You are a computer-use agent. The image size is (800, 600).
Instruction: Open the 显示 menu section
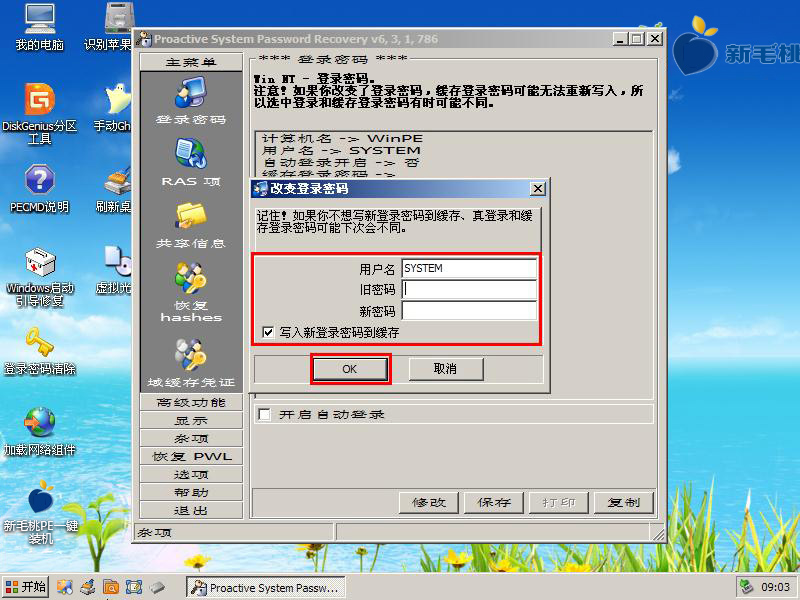[191, 420]
